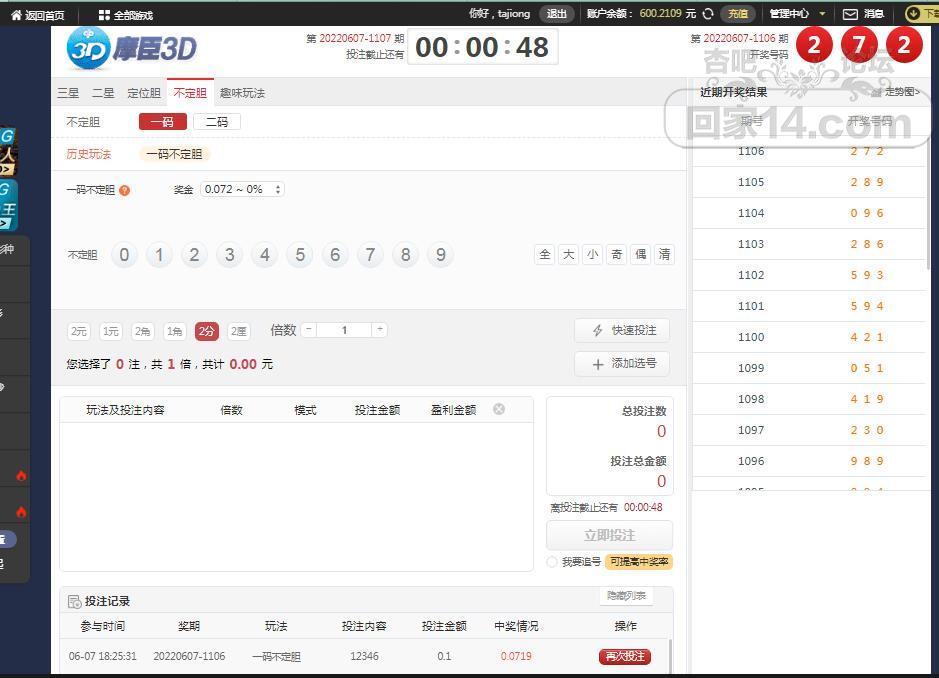
Task: Select the 2元 unit mode
Action: (79, 331)
